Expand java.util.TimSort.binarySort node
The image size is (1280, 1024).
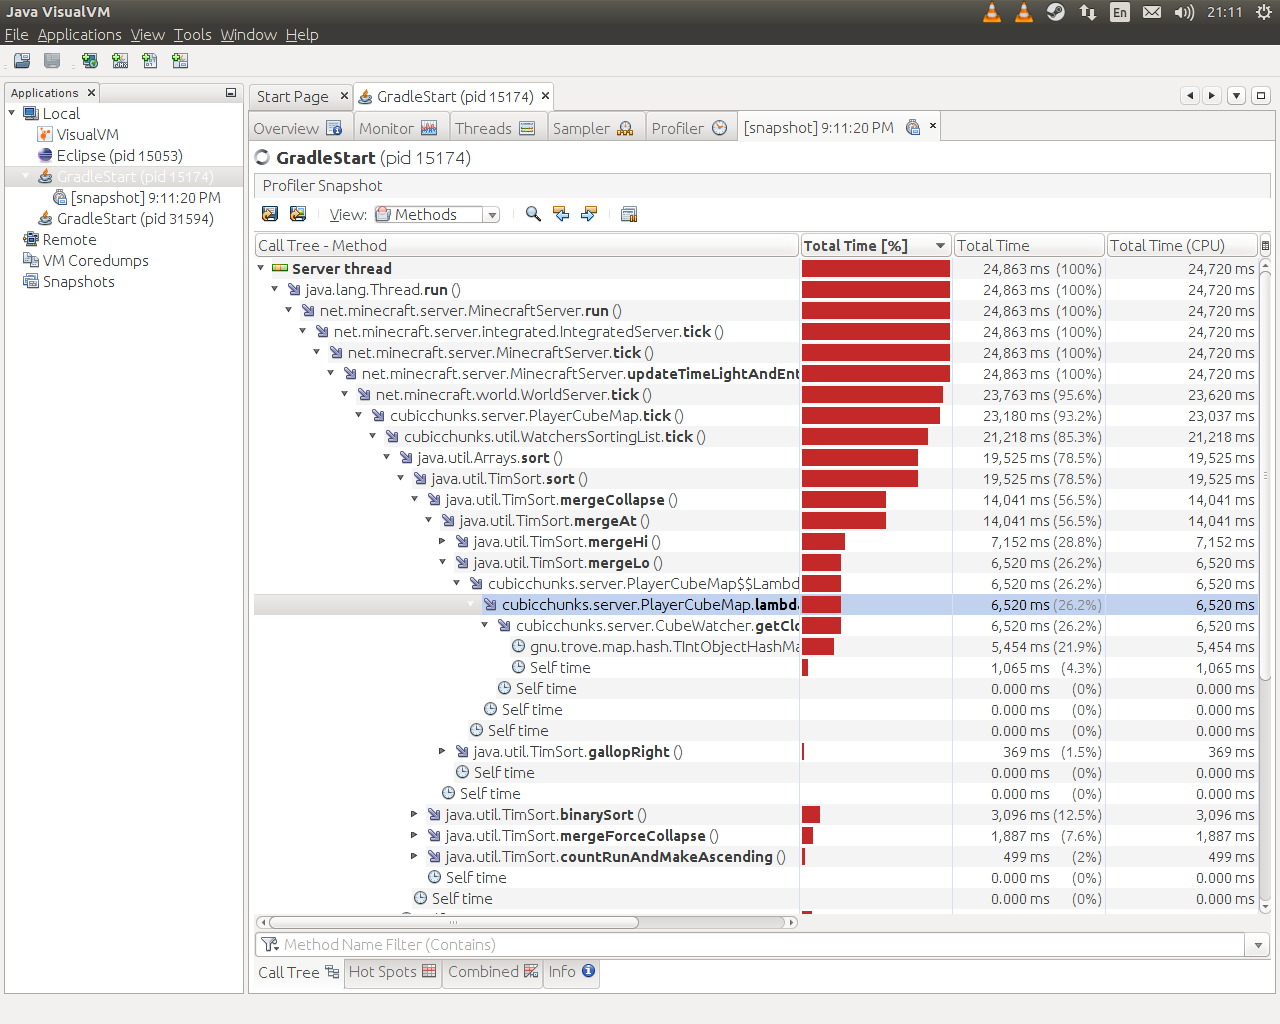click(x=414, y=814)
